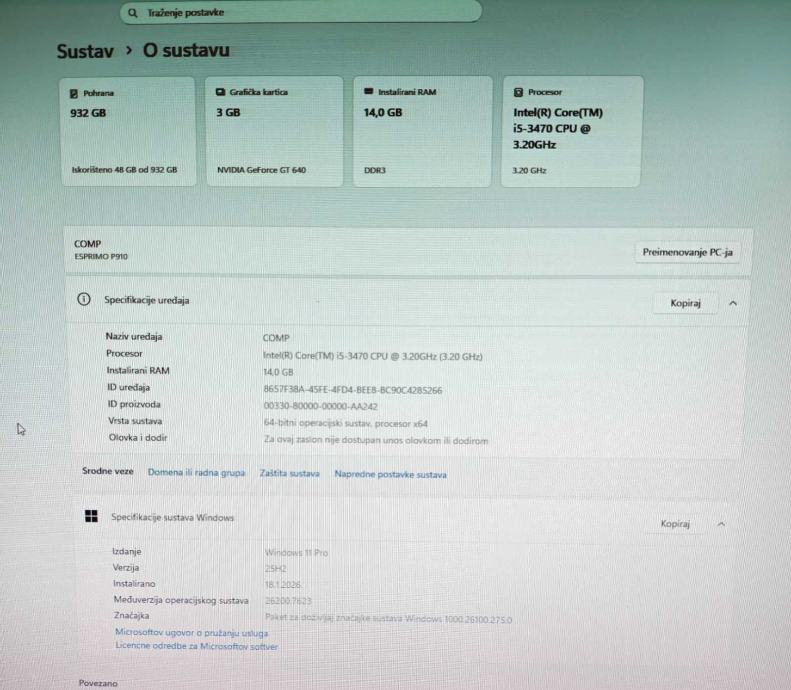Select the Procesor row value in device specs

point(372,356)
